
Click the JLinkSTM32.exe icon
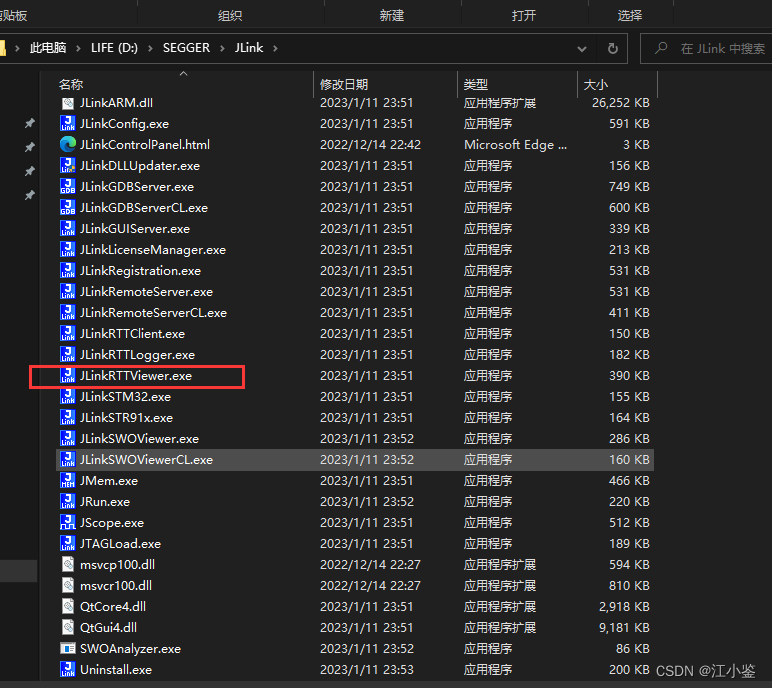[67, 396]
